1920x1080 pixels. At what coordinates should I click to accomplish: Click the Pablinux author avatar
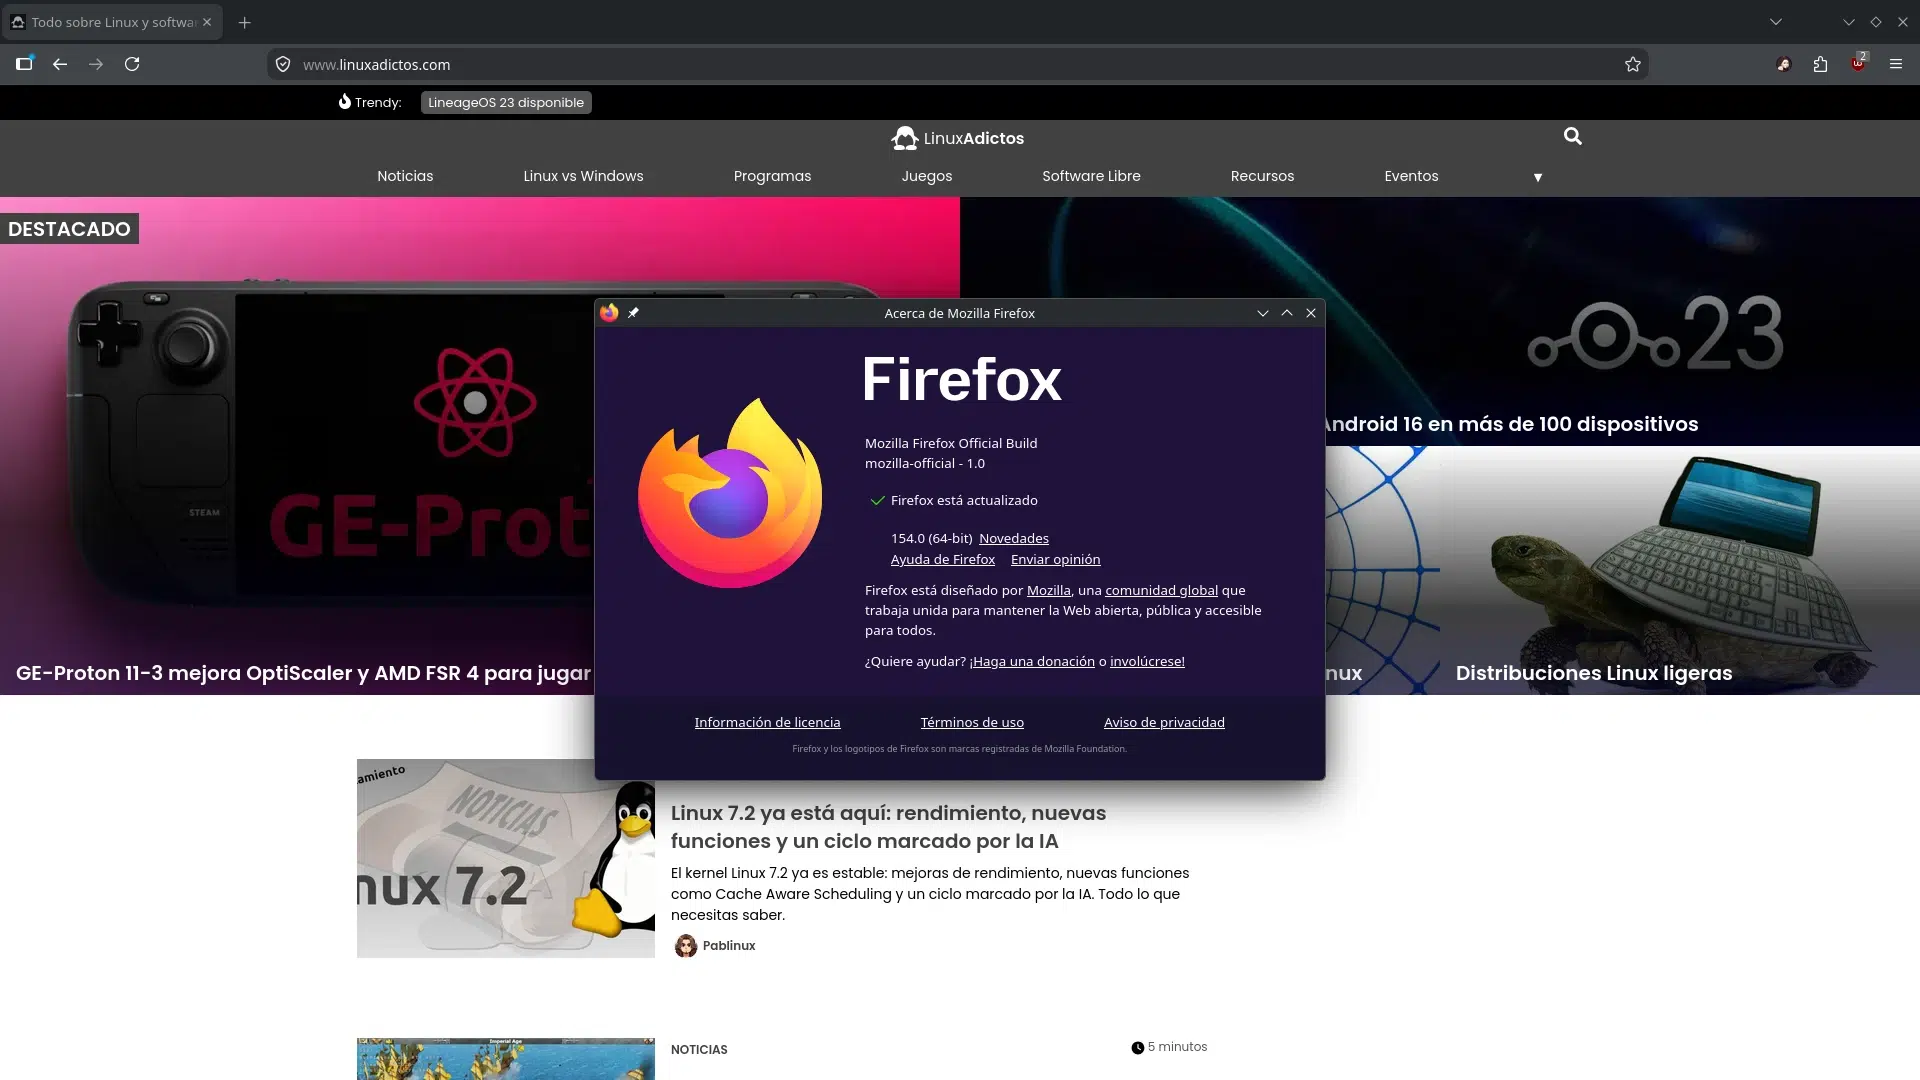(x=685, y=945)
